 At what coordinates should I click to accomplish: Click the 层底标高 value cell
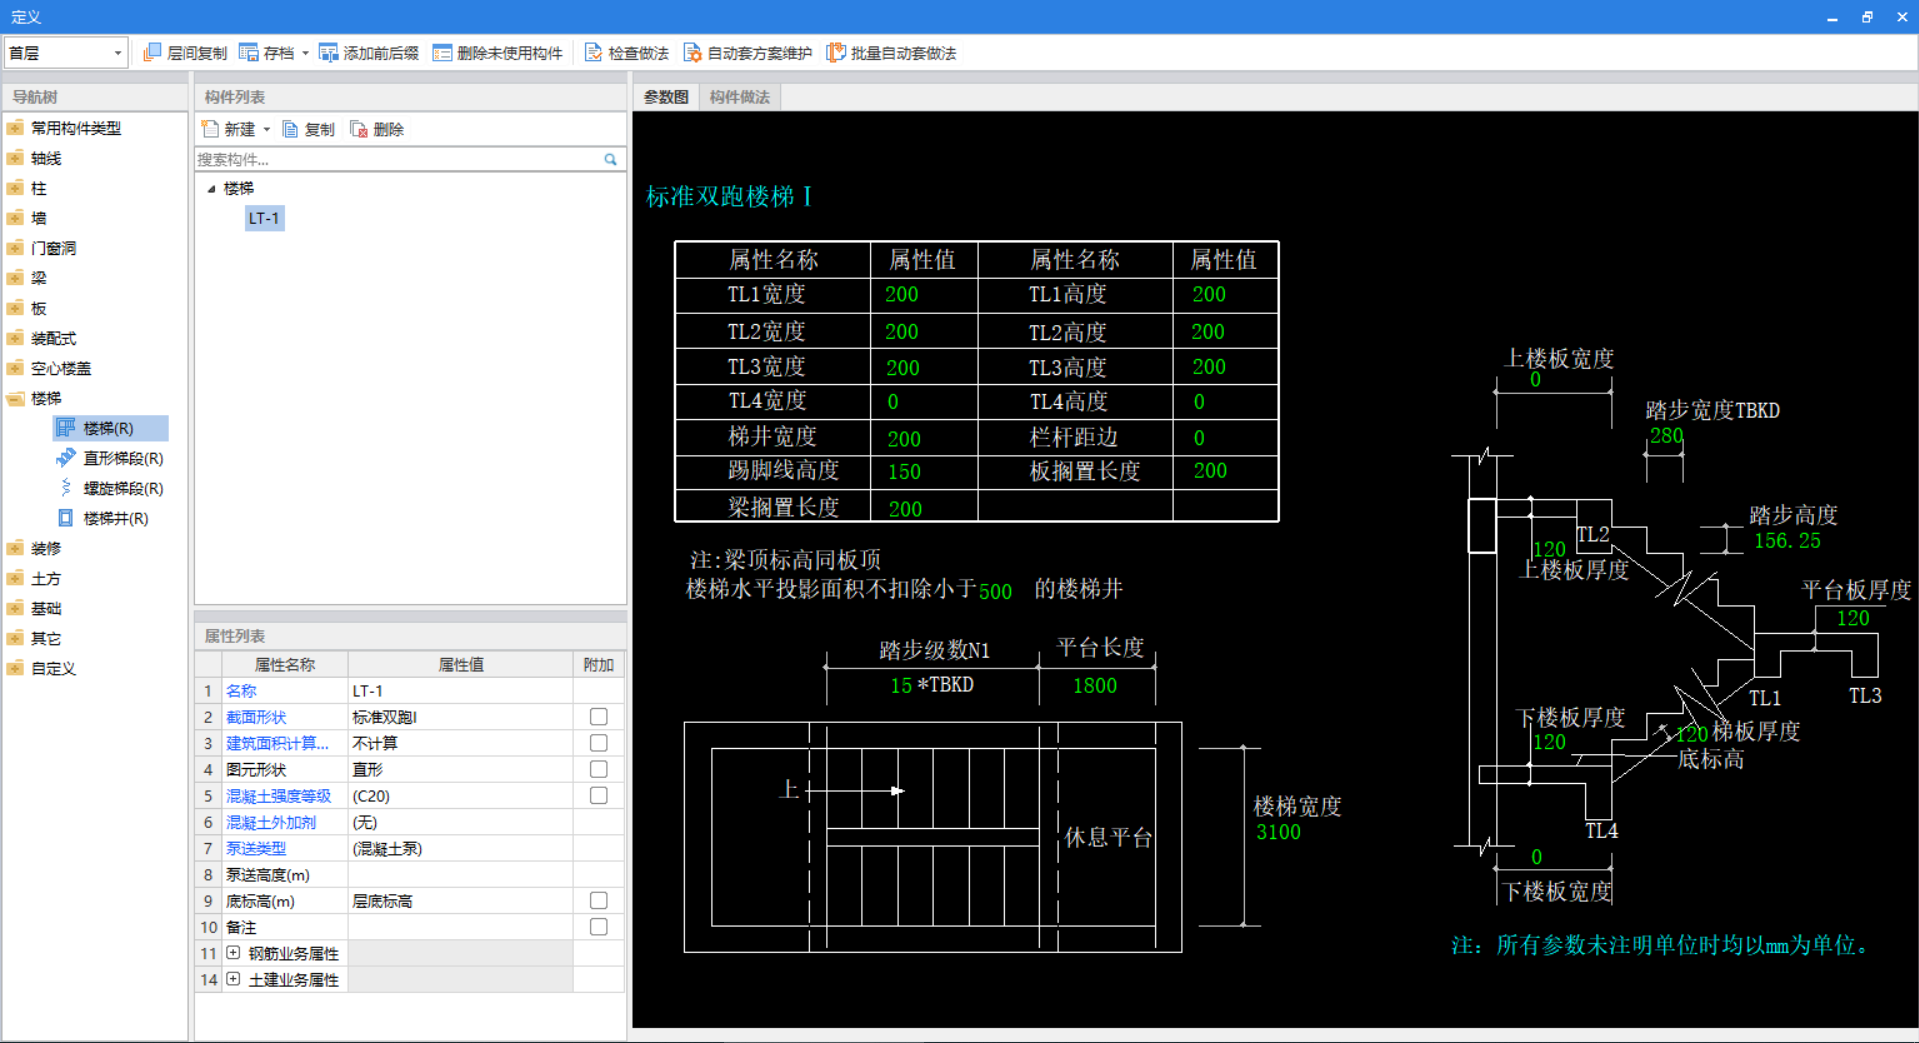460,901
